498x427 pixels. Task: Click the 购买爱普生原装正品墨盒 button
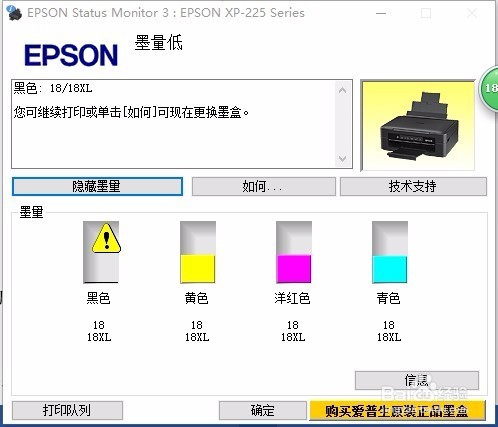[x=397, y=410]
